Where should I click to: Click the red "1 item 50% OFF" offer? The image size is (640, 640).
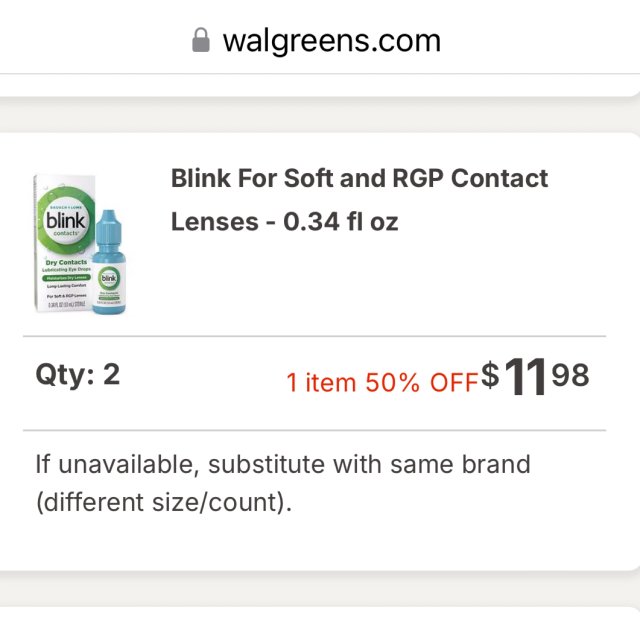382,382
